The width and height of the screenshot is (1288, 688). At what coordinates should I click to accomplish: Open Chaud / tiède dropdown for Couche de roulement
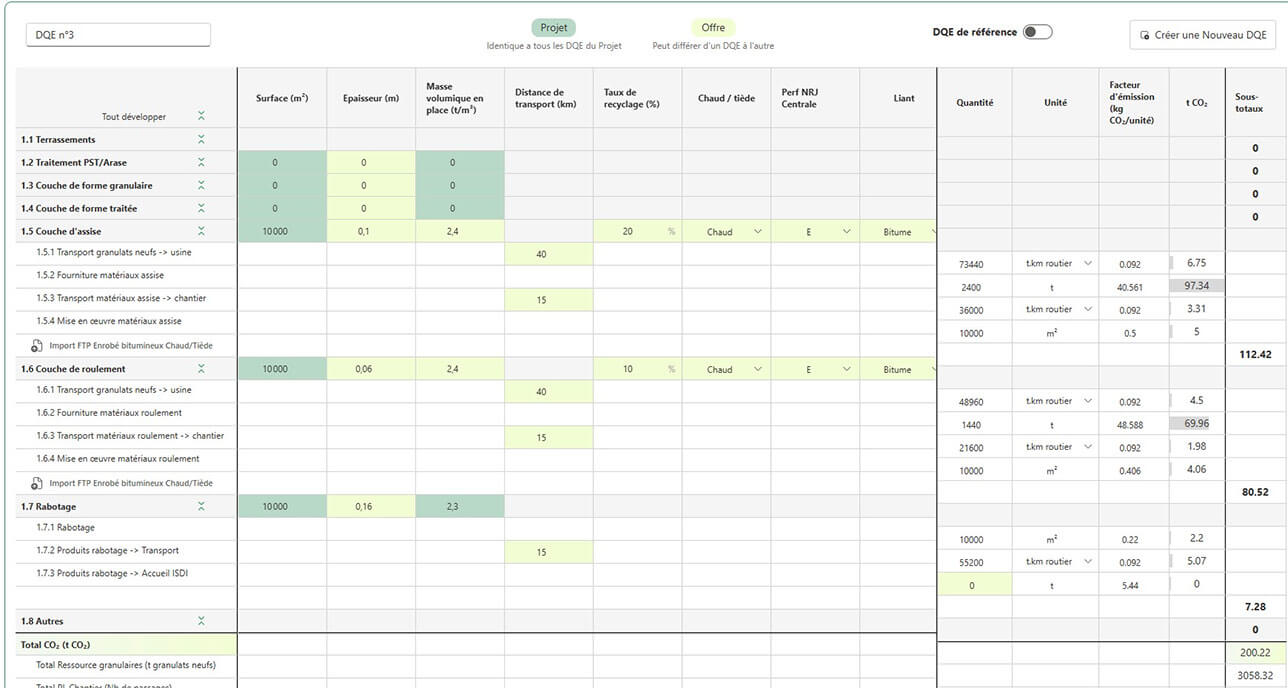click(726, 369)
